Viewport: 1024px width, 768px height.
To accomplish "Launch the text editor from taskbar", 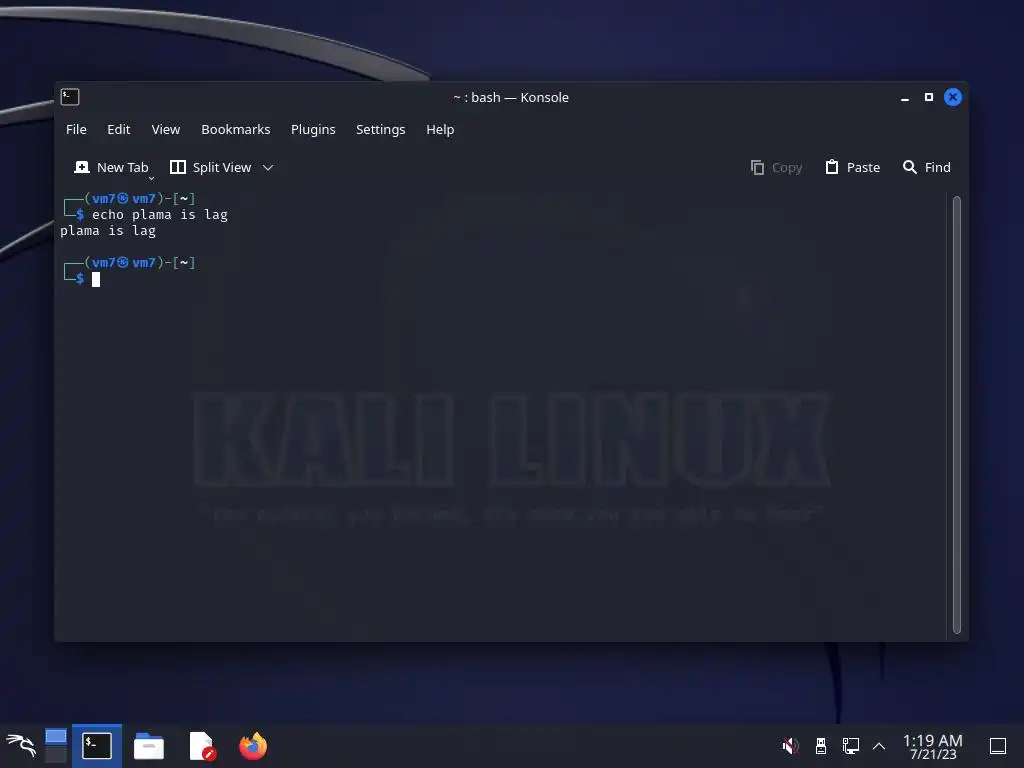I will [202, 746].
